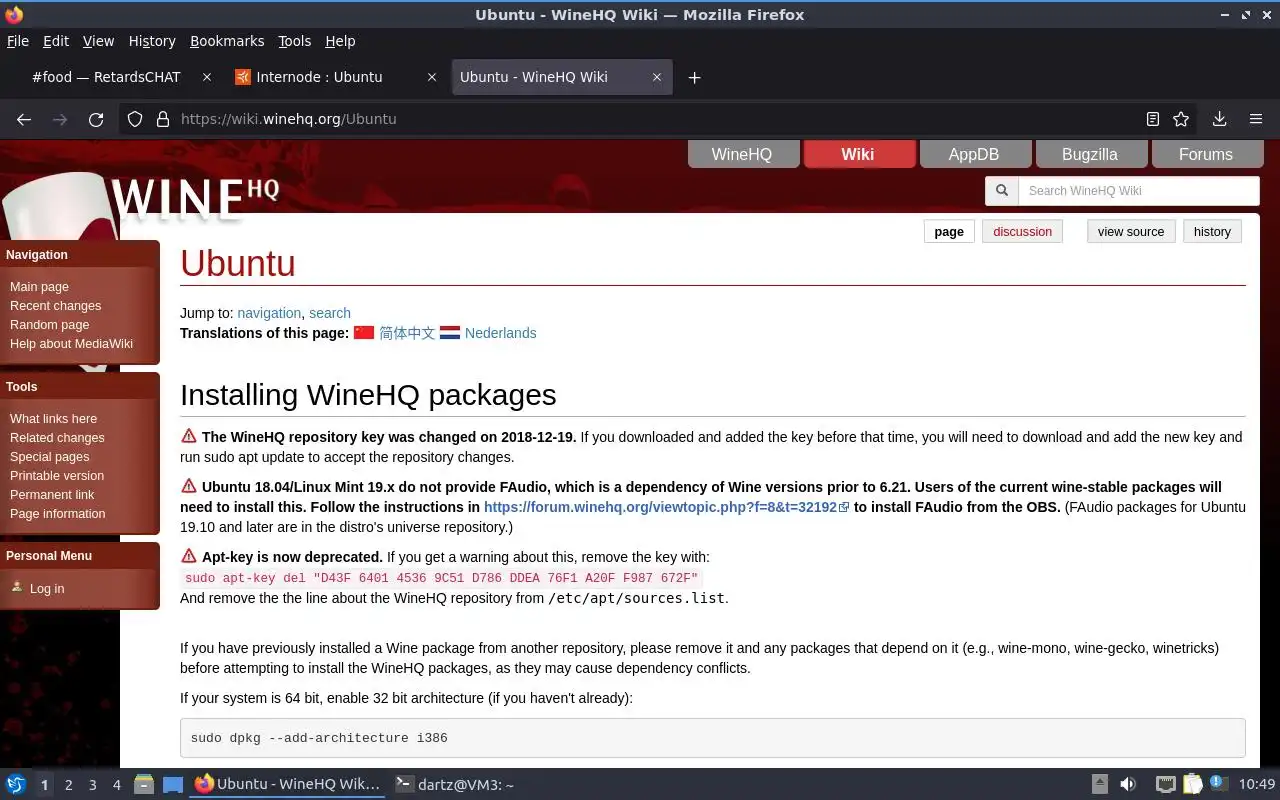The width and height of the screenshot is (1280, 800).
Task: Click the Permanent link entry
Action: (x=52, y=494)
